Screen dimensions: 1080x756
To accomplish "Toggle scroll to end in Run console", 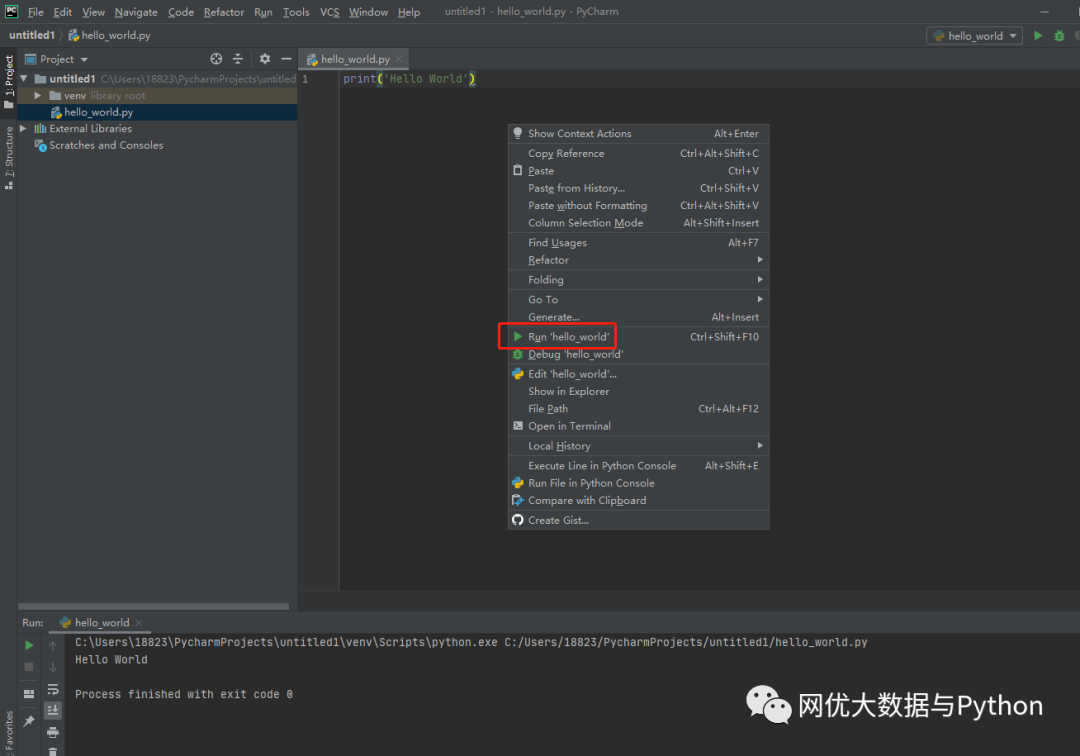I will coord(52,710).
